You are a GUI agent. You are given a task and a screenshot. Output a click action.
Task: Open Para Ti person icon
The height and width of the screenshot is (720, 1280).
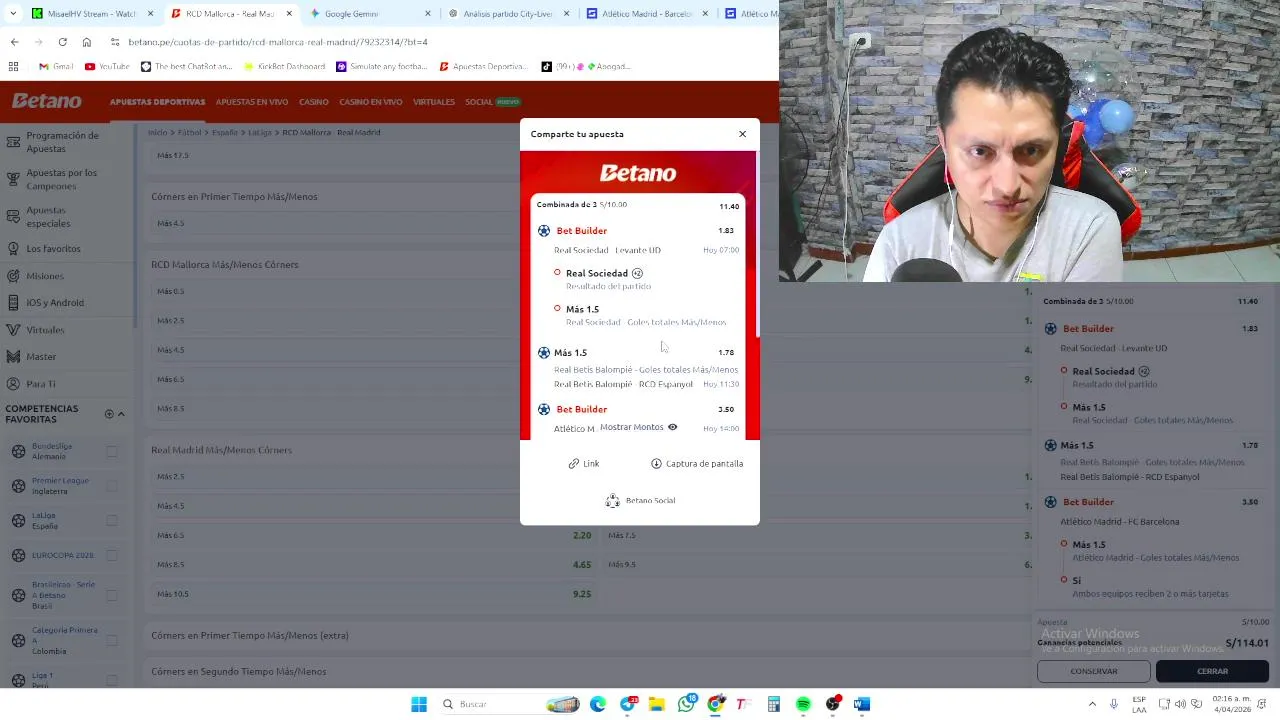13,383
